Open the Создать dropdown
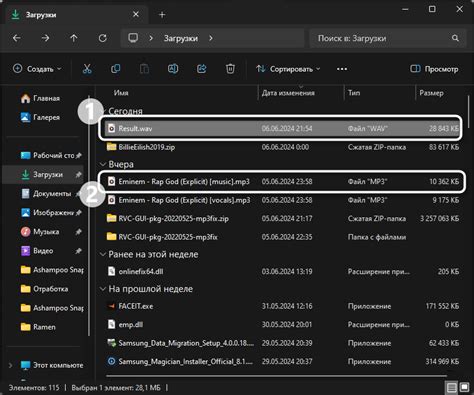Image resolution: width=474 pixels, height=395 pixels. pos(37,69)
